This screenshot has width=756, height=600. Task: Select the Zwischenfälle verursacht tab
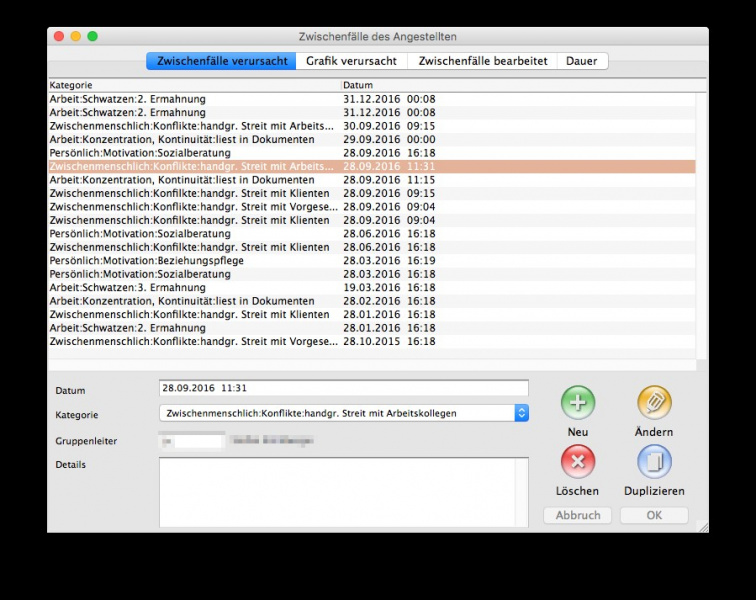[x=222, y=61]
